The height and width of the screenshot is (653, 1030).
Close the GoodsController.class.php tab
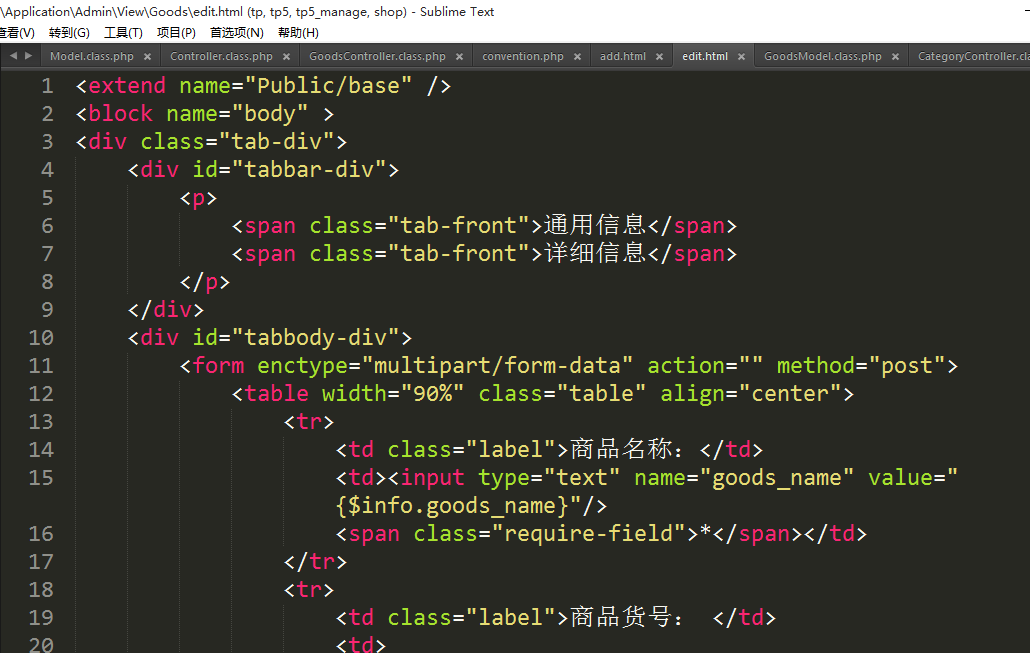459,57
